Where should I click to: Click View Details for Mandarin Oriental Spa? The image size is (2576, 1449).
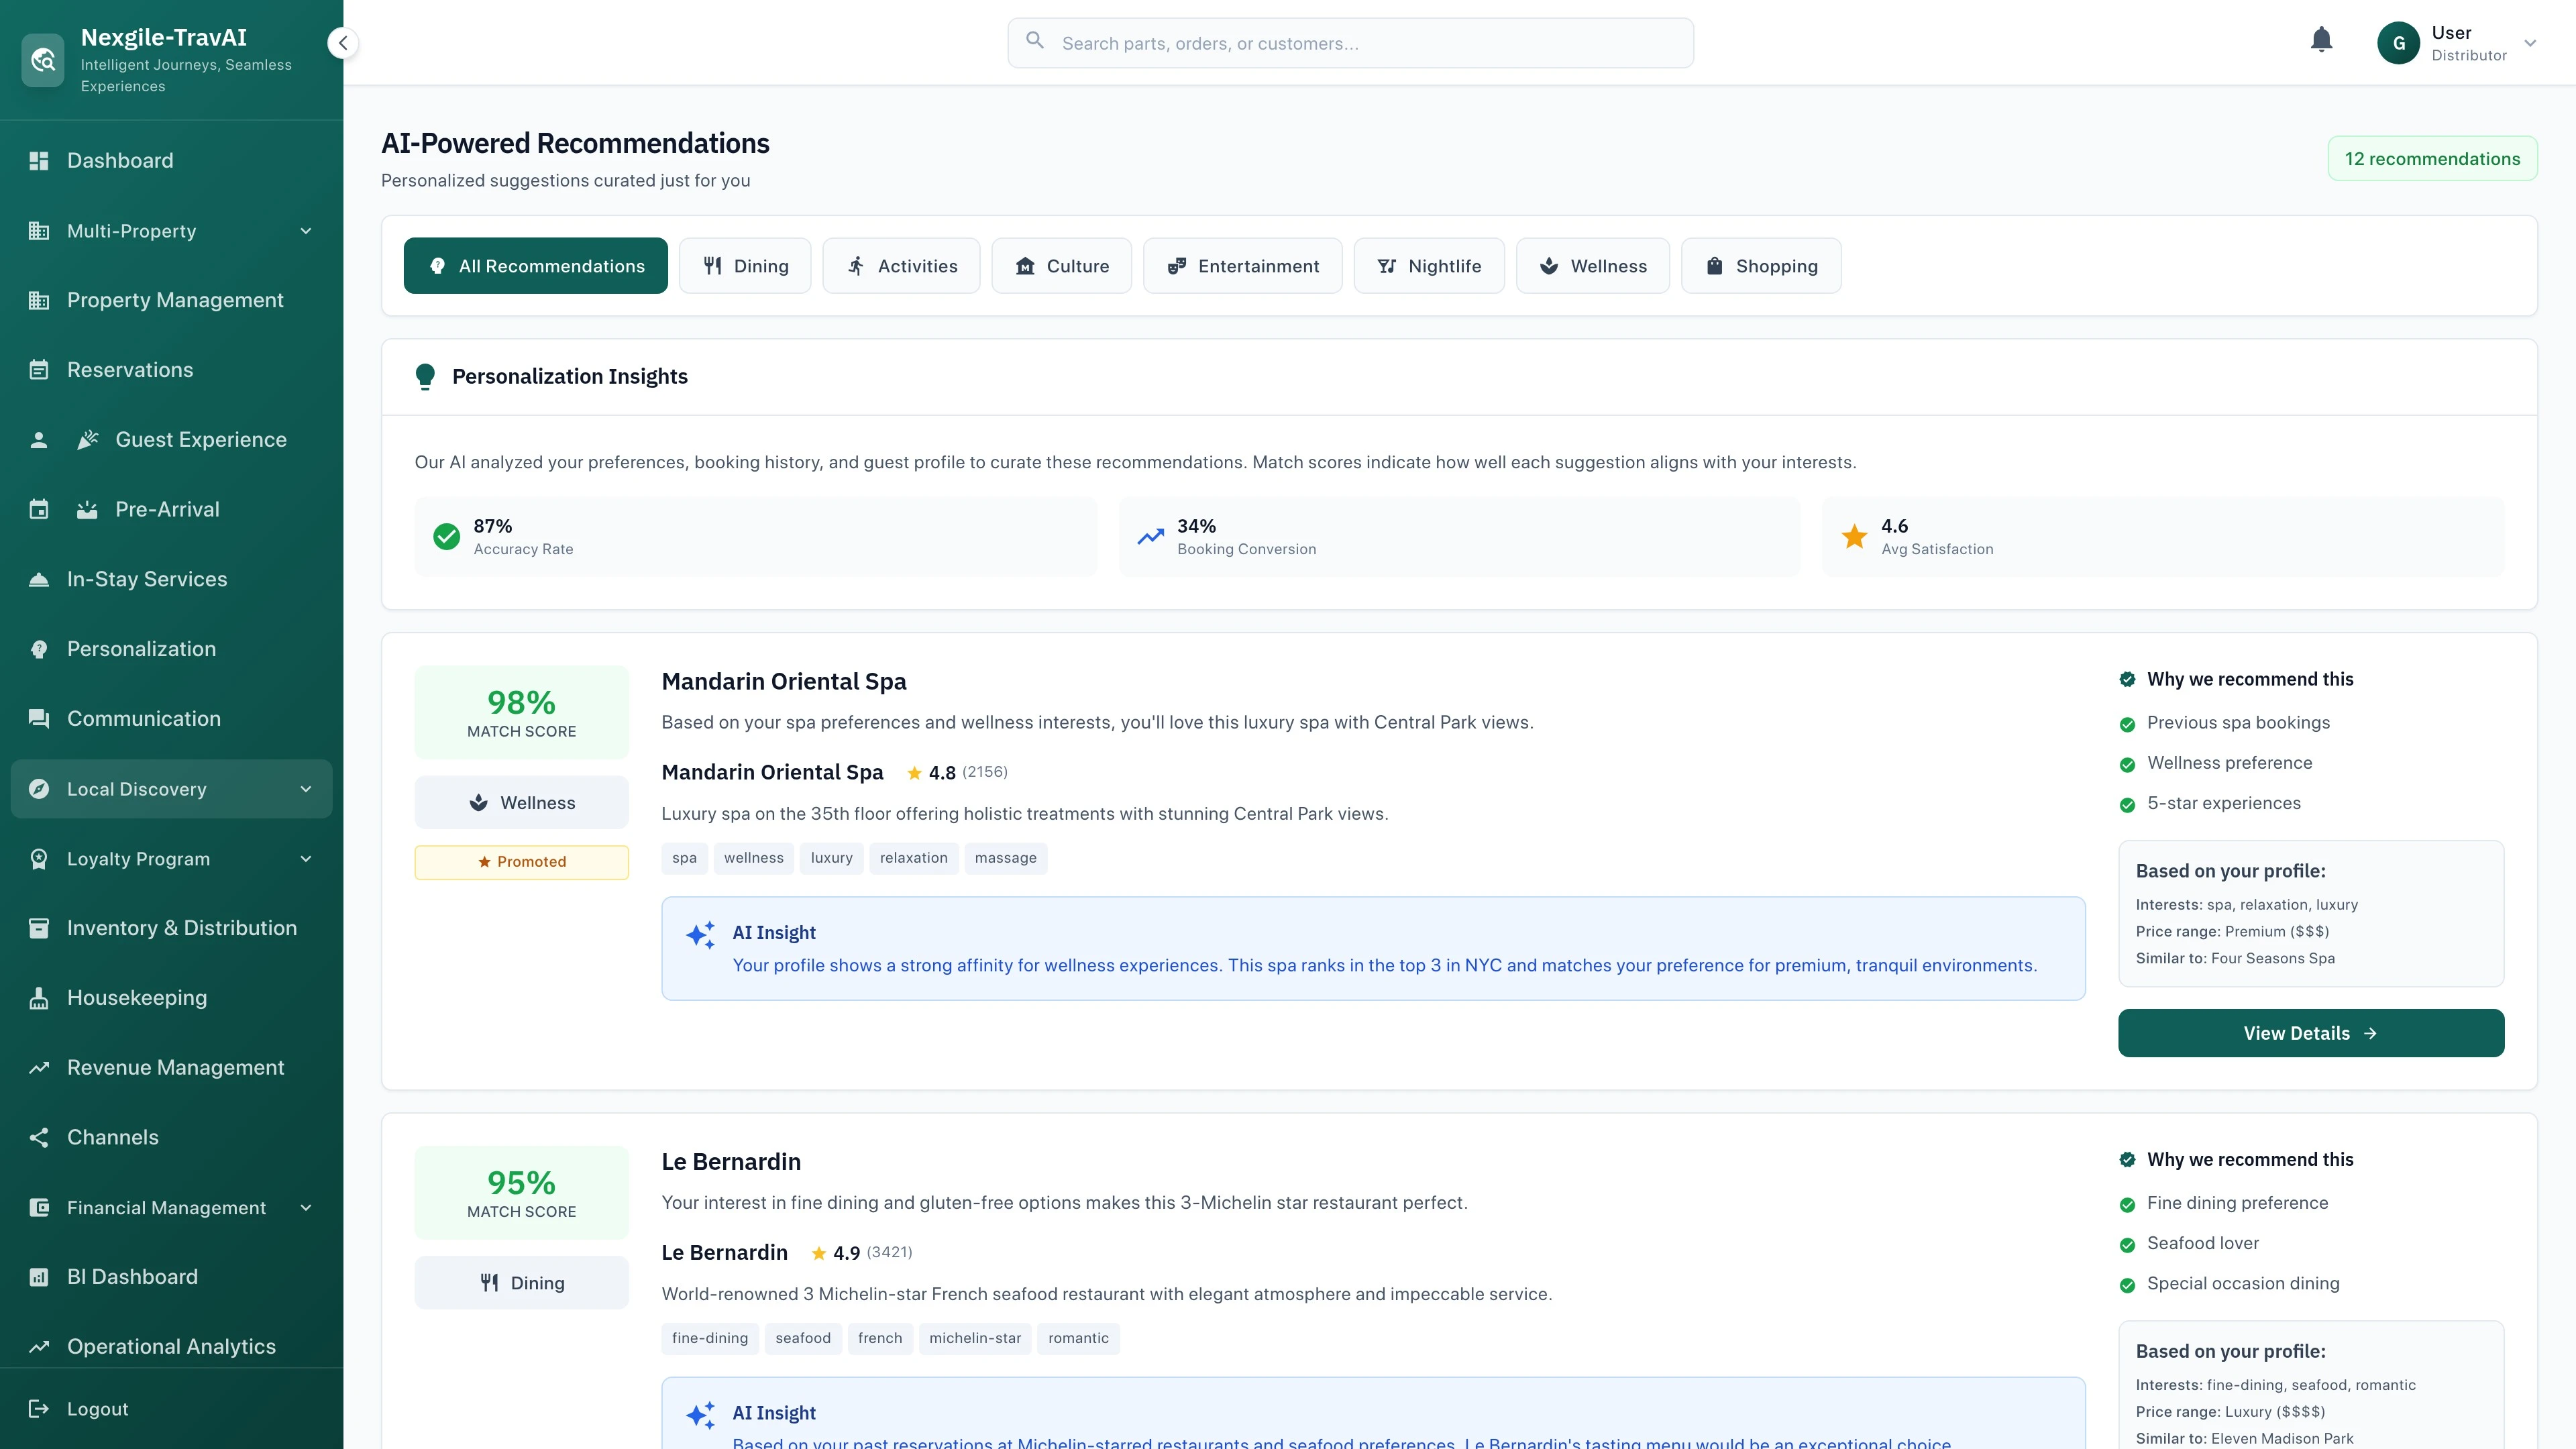2310,1033
